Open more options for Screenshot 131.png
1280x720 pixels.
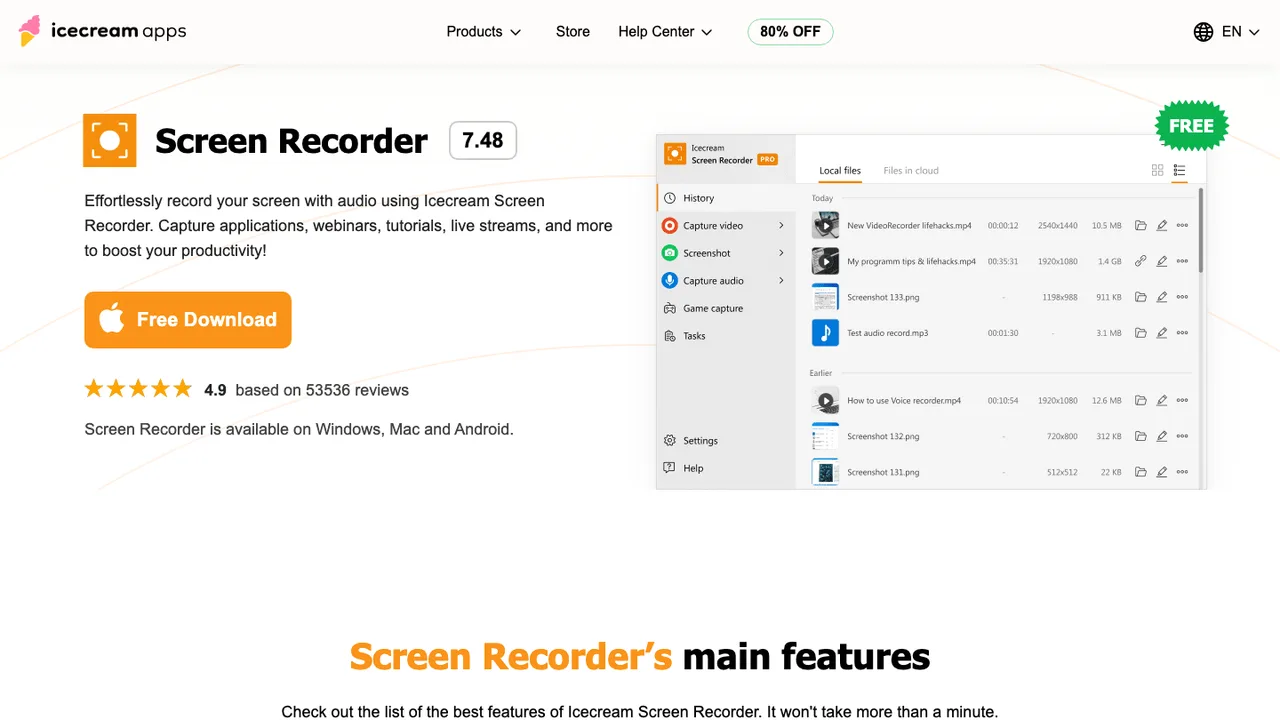1182,472
